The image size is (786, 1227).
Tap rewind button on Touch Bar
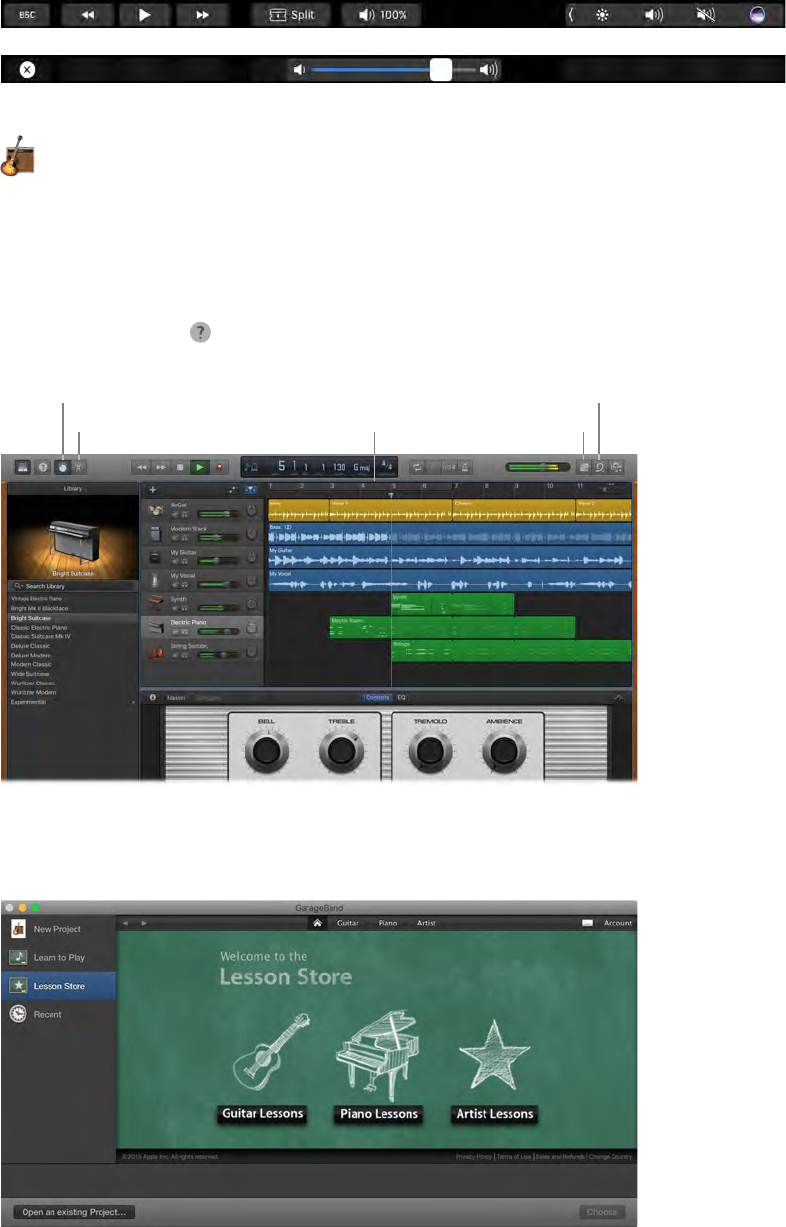point(89,15)
